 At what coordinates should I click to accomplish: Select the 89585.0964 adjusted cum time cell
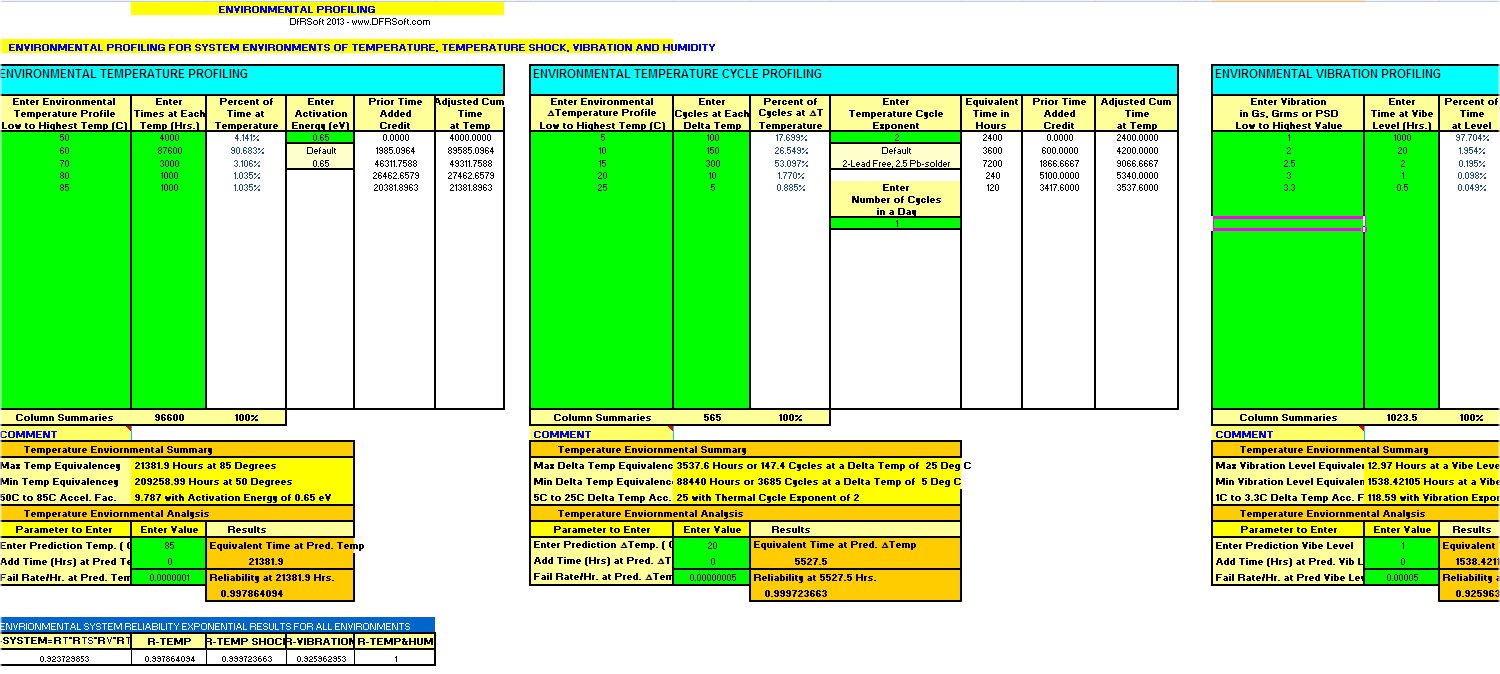point(469,150)
